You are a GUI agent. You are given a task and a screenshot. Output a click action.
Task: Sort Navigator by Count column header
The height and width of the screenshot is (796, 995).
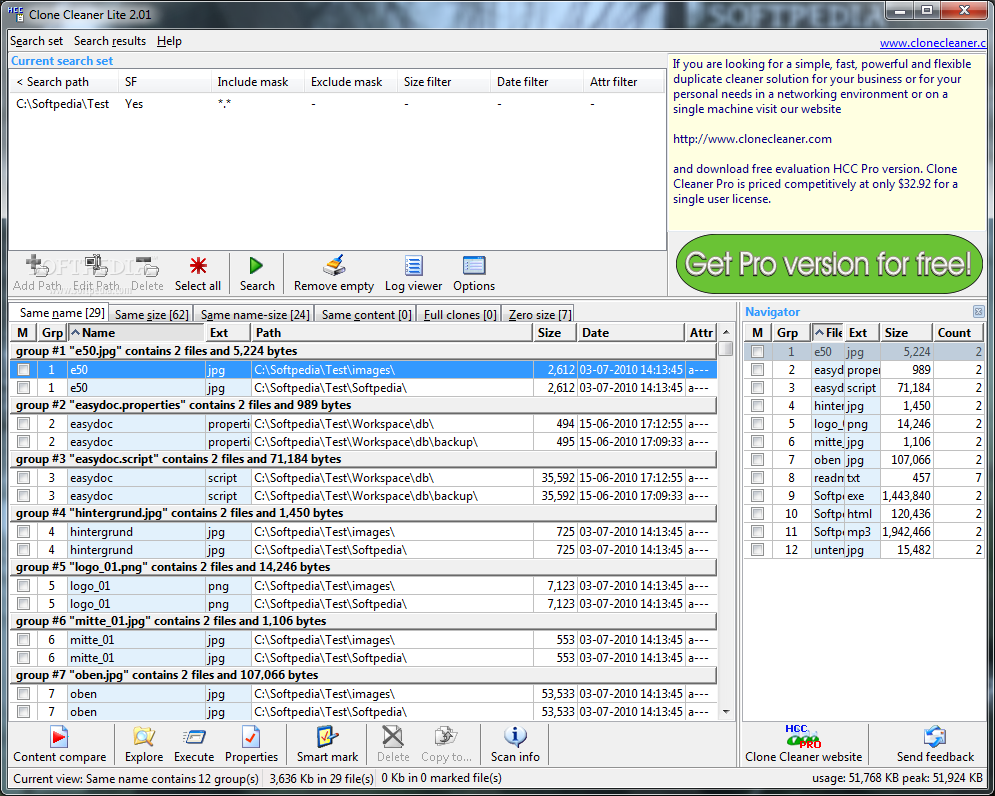pos(958,333)
